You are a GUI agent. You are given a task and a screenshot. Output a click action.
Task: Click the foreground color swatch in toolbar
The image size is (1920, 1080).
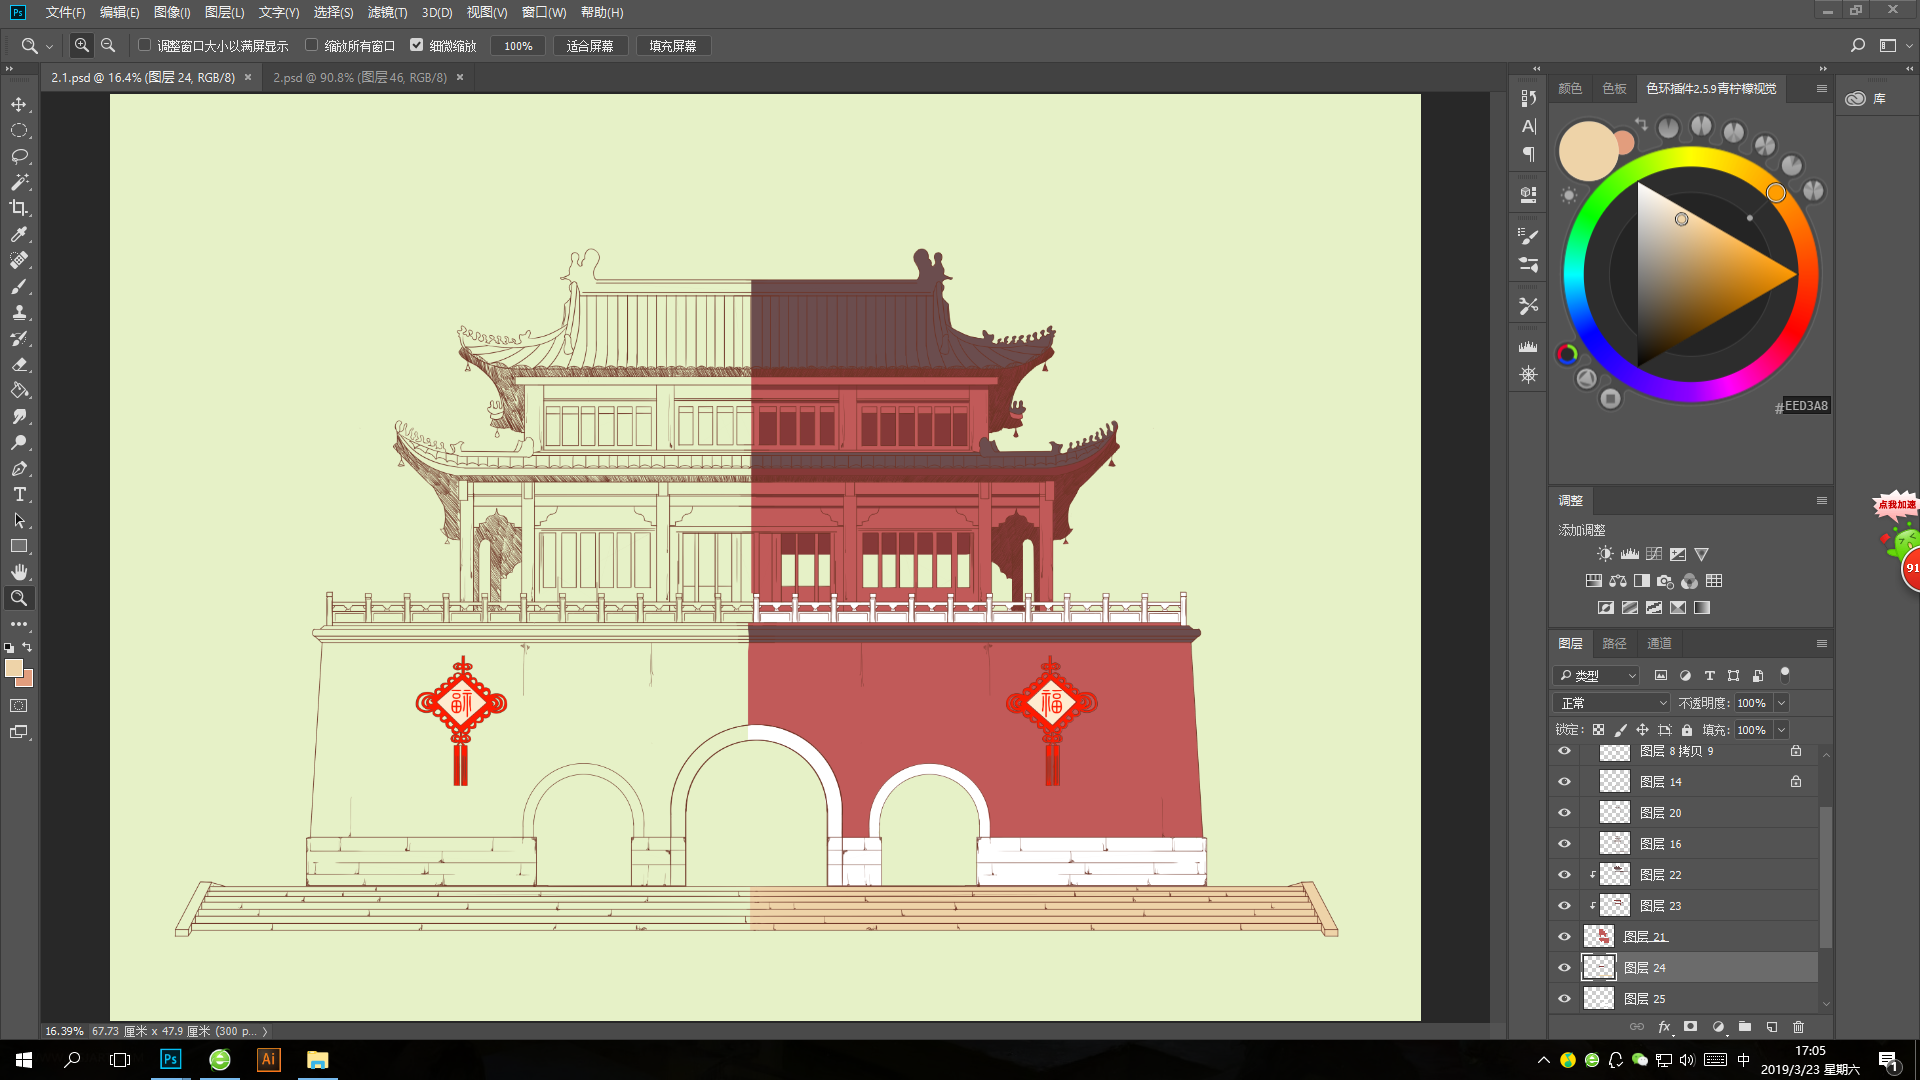(x=13, y=668)
